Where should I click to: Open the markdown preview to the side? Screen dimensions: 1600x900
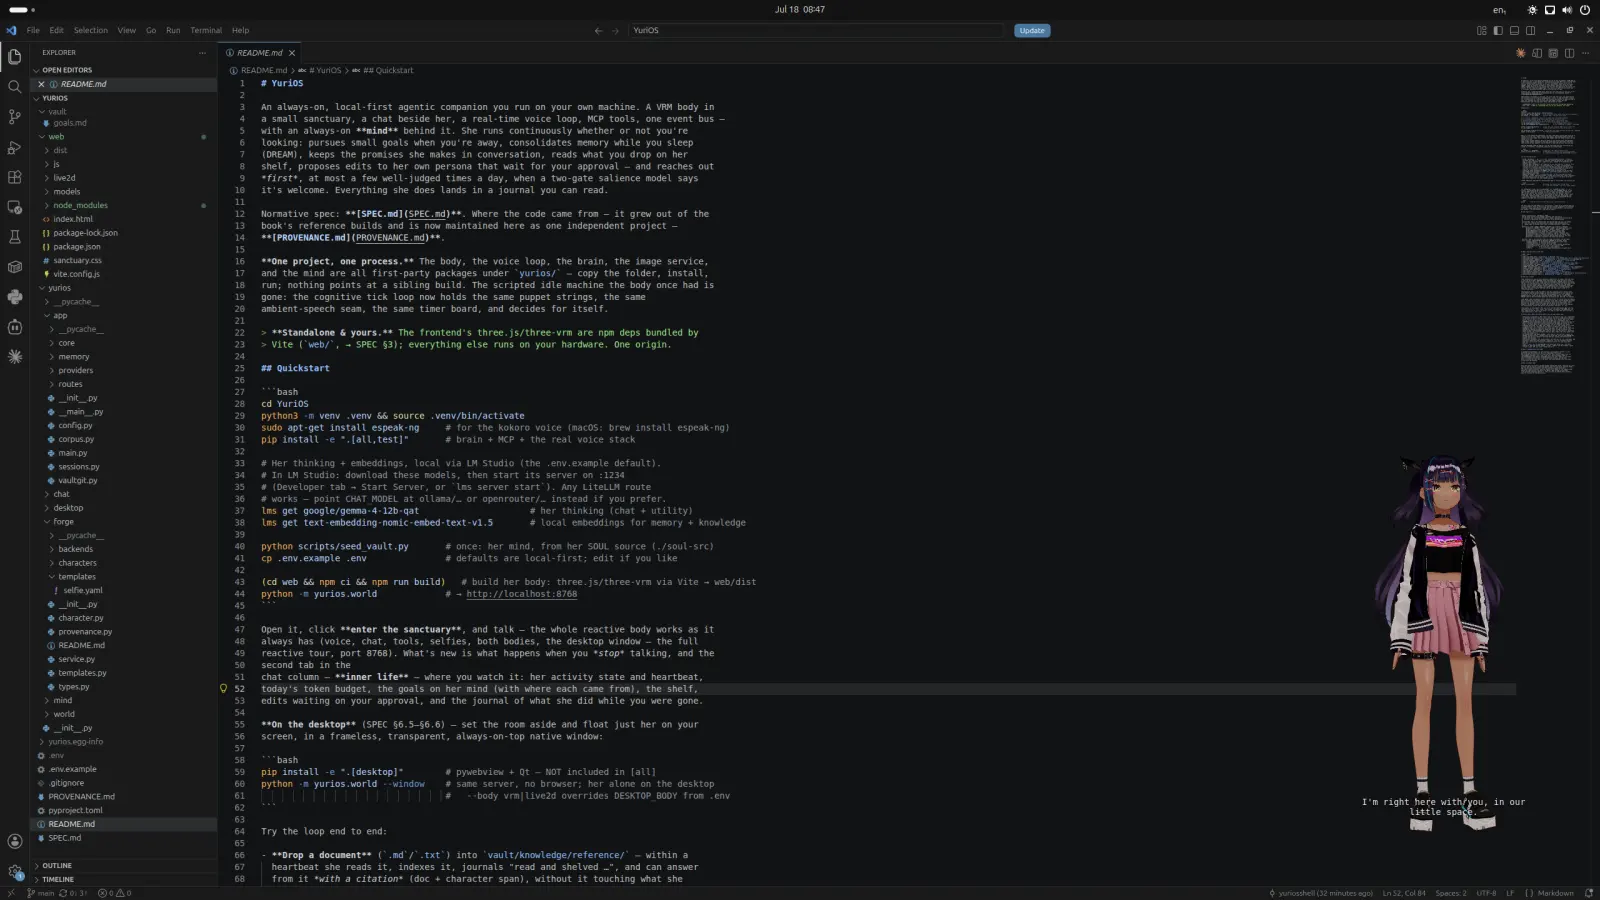[x=1537, y=53]
